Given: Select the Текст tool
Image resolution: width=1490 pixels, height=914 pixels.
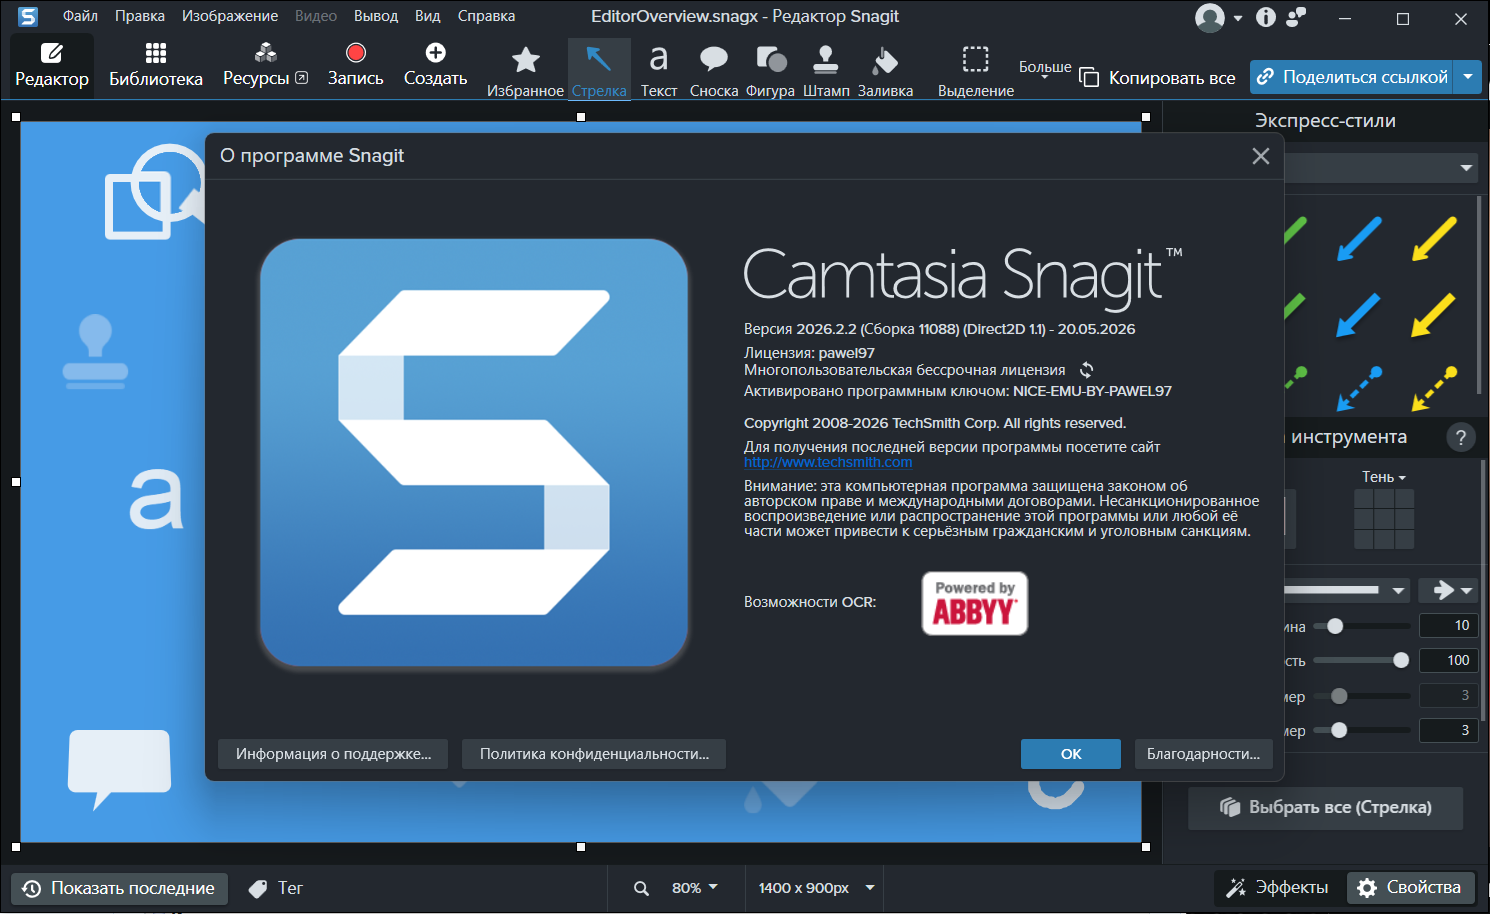Looking at the screenshot, I should pyautogui.click(x=658, y=70).
